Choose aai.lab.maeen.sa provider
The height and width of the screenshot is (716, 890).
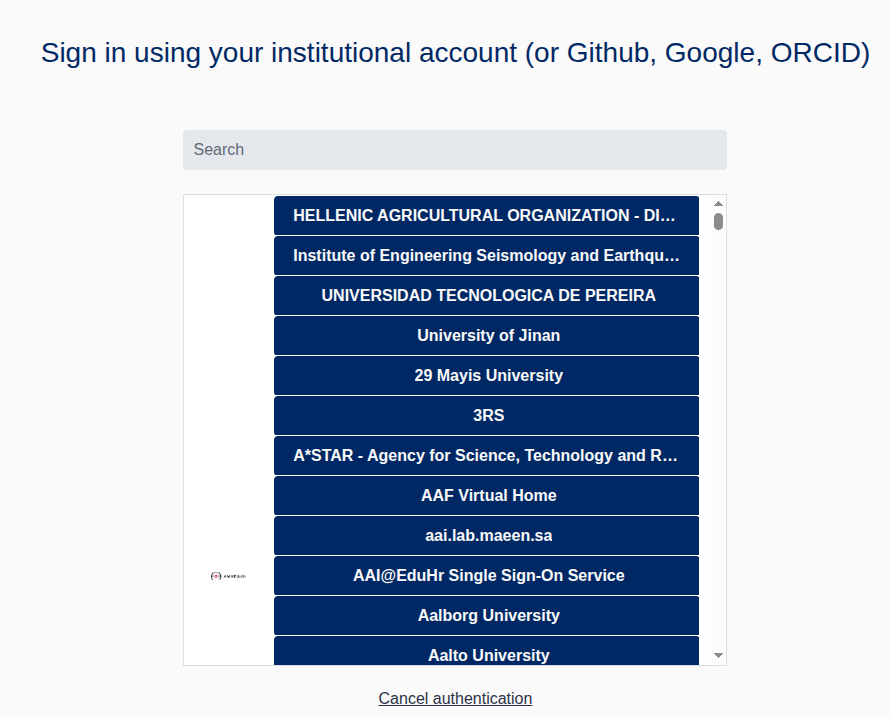(x=486, y=536)
